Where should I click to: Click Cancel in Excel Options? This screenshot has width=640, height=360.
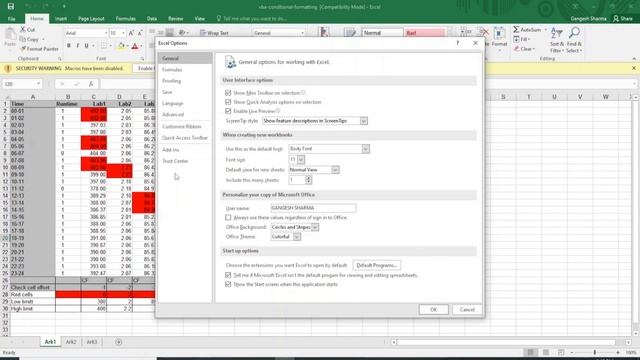[467, 310]
